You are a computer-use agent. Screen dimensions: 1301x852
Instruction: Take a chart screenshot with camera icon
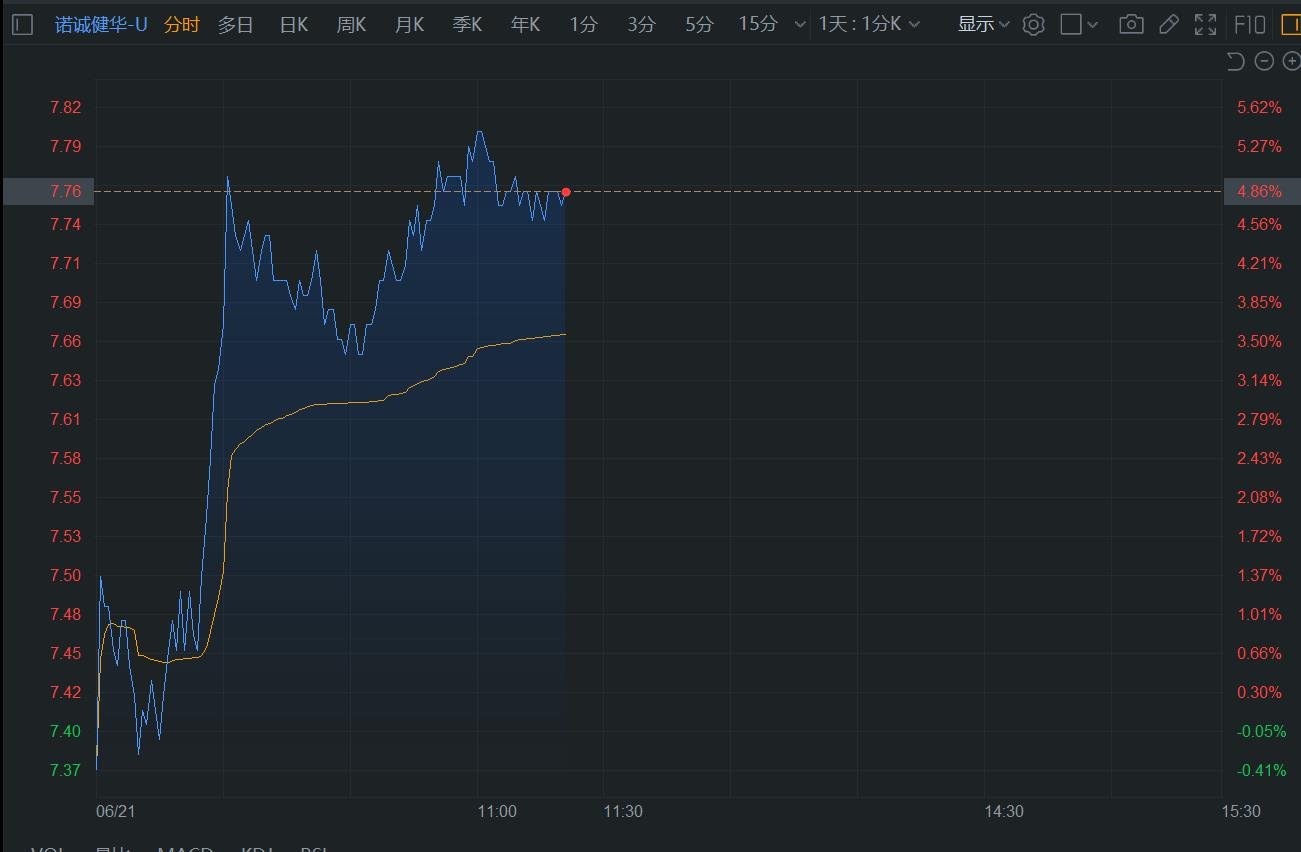1131,25
